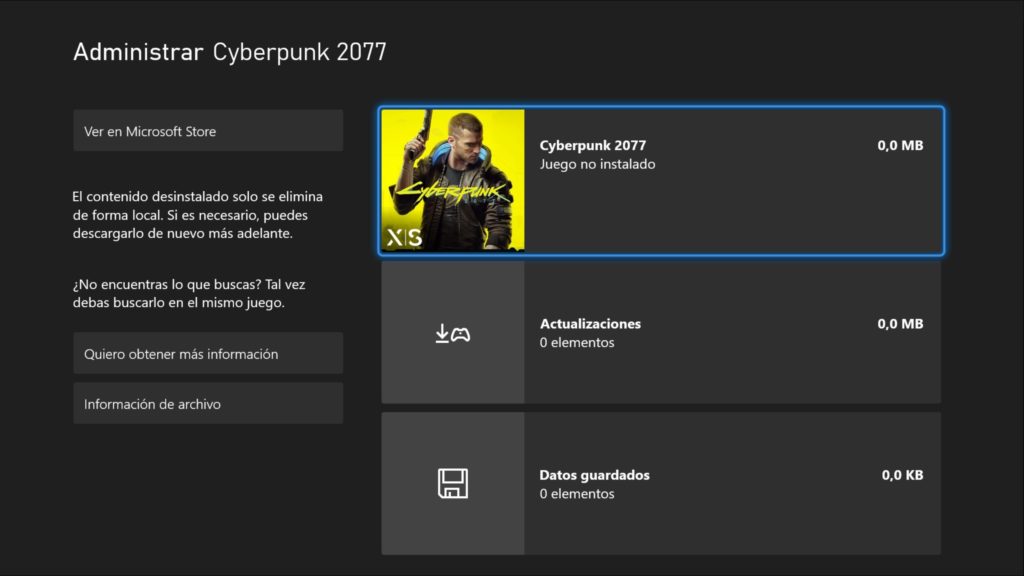Select the saved data floppy disk icon
The width and height of the screenshot is (1024, 576).
[453, 483]
